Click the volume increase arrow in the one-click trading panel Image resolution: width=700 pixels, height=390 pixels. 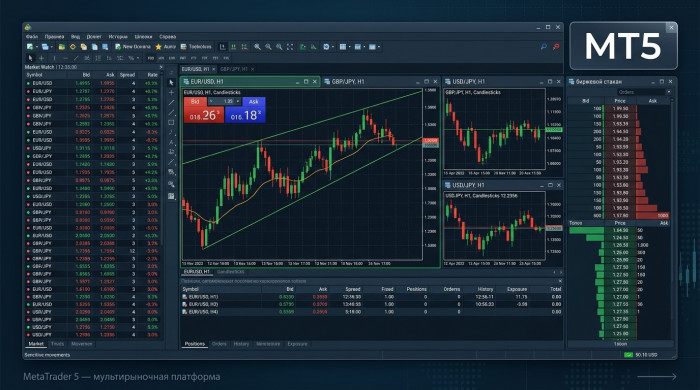tap(238, 101)
